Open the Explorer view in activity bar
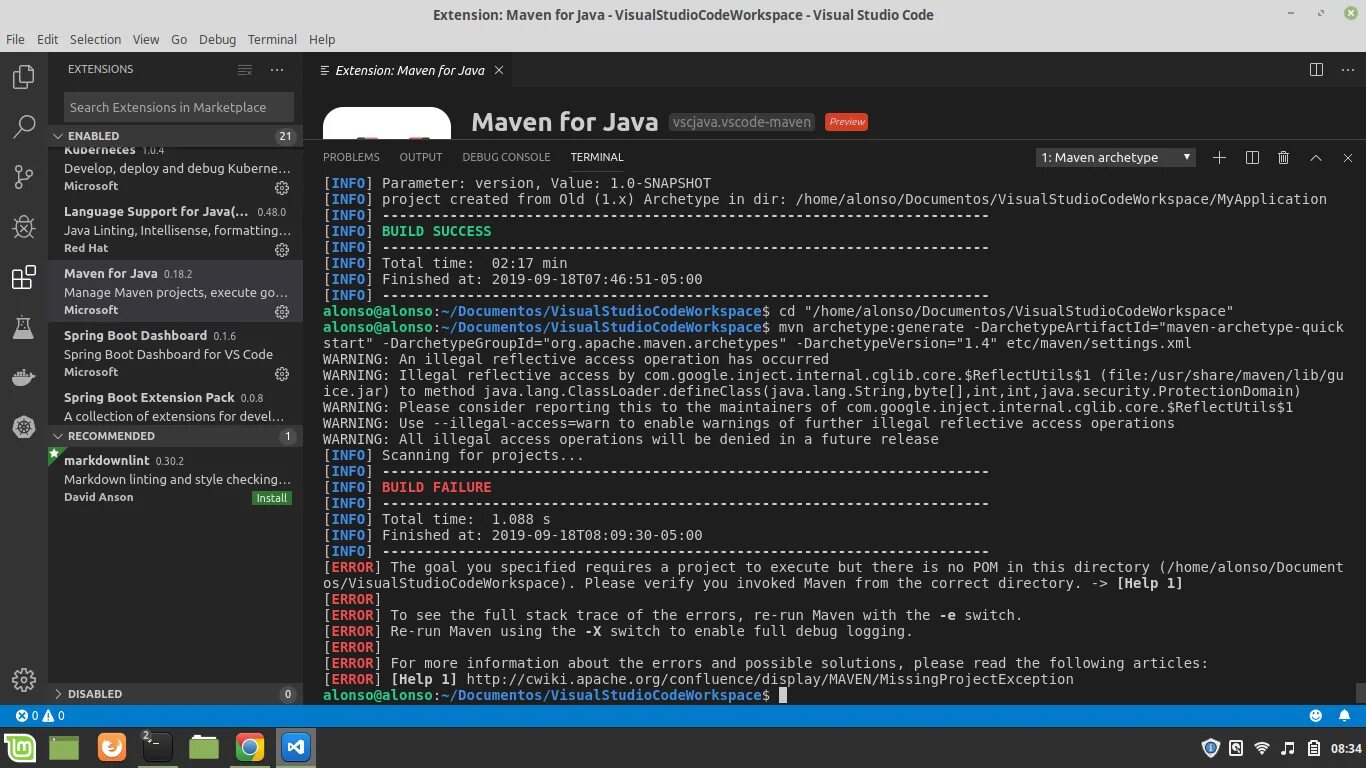Viewport: 1366px width, 768px height. (23, 77)
